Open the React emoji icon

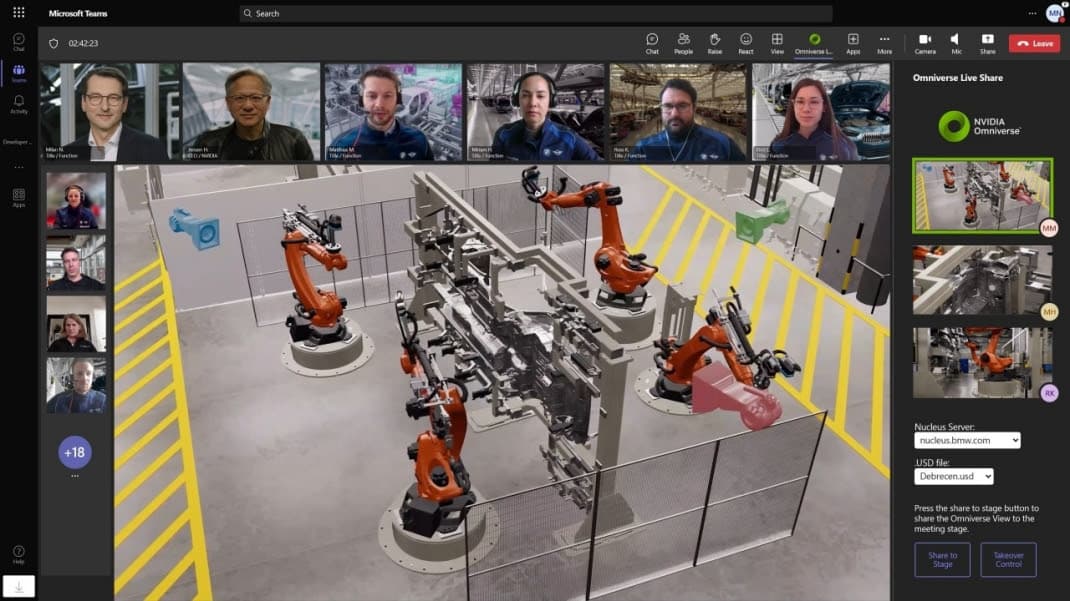(745, 40)
